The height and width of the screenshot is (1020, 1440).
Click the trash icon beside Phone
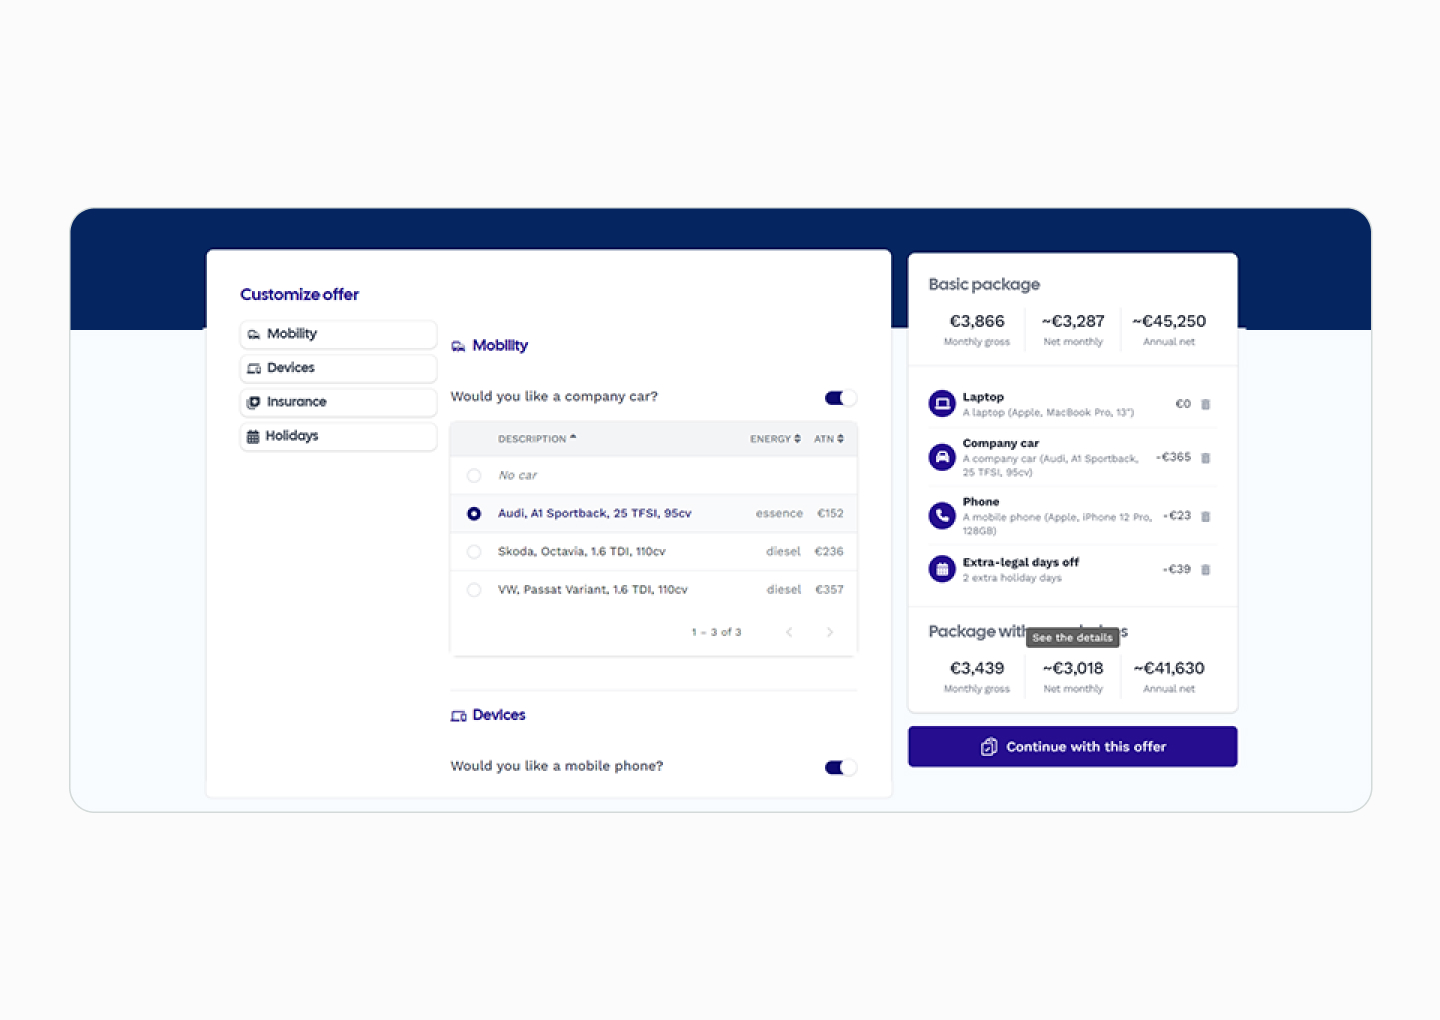click(1205, 517)
